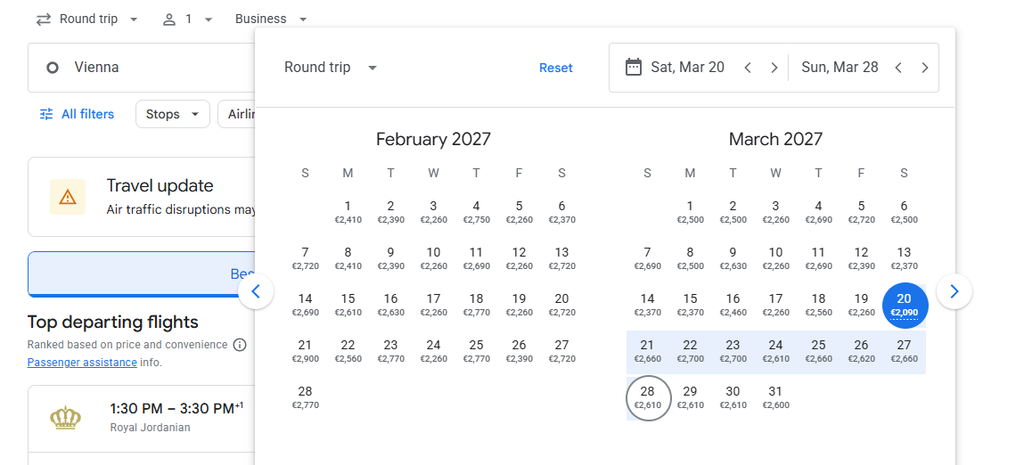Click the origin circle icon beside Vienna

[x=53, y=67]
